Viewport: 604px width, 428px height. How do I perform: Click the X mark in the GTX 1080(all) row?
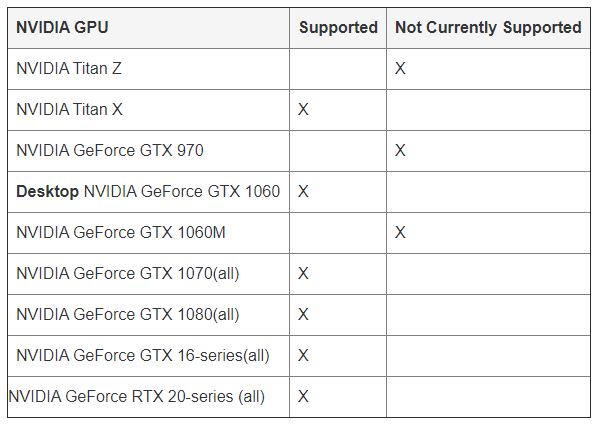tap(303, 314)
